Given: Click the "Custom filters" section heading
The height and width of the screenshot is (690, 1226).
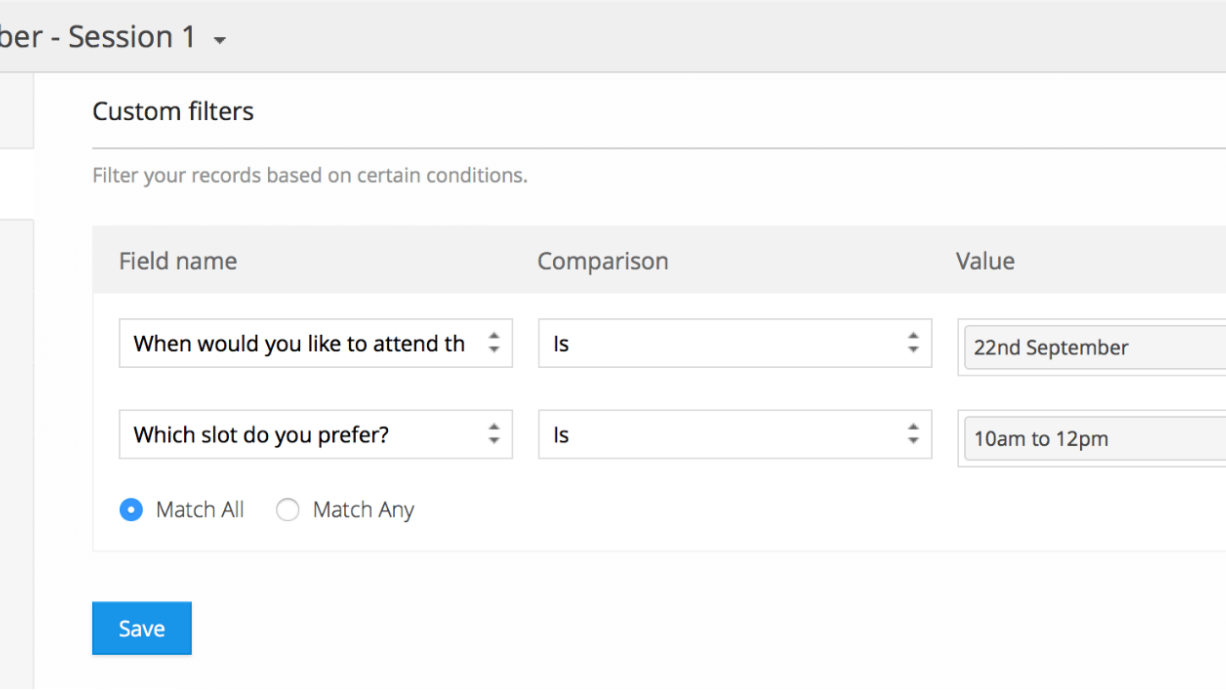Looking at the screenshot, I should [x=173, y=111].
